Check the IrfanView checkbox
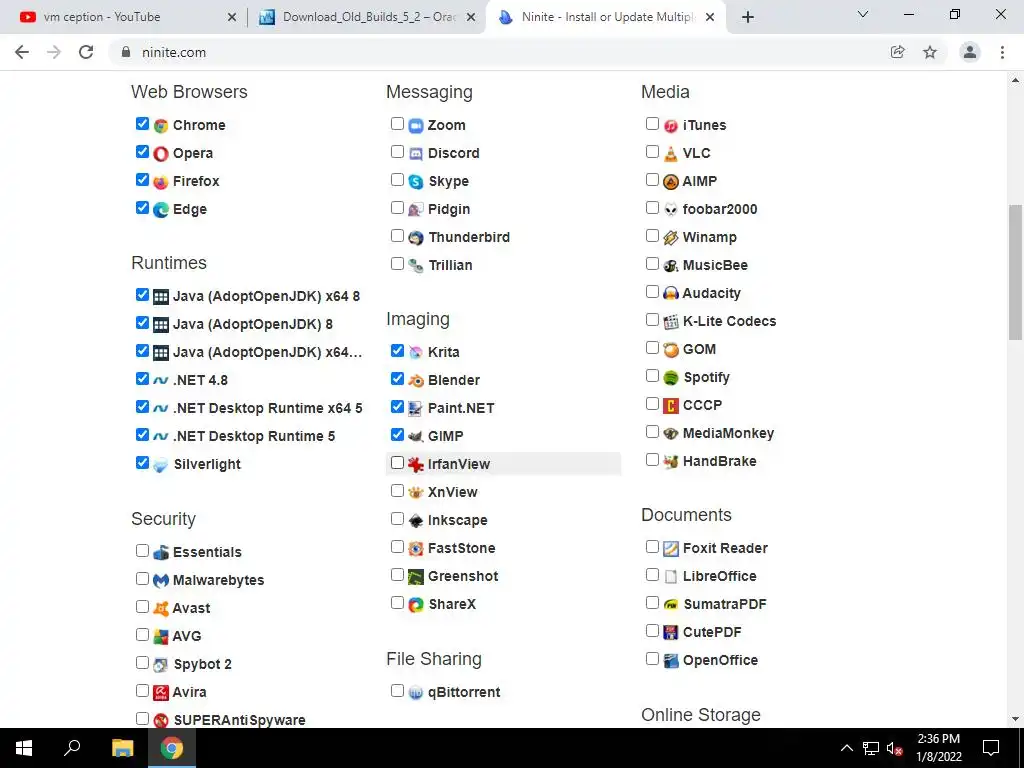This screenshot has width=1024, height=768. (x=397, y=462)
